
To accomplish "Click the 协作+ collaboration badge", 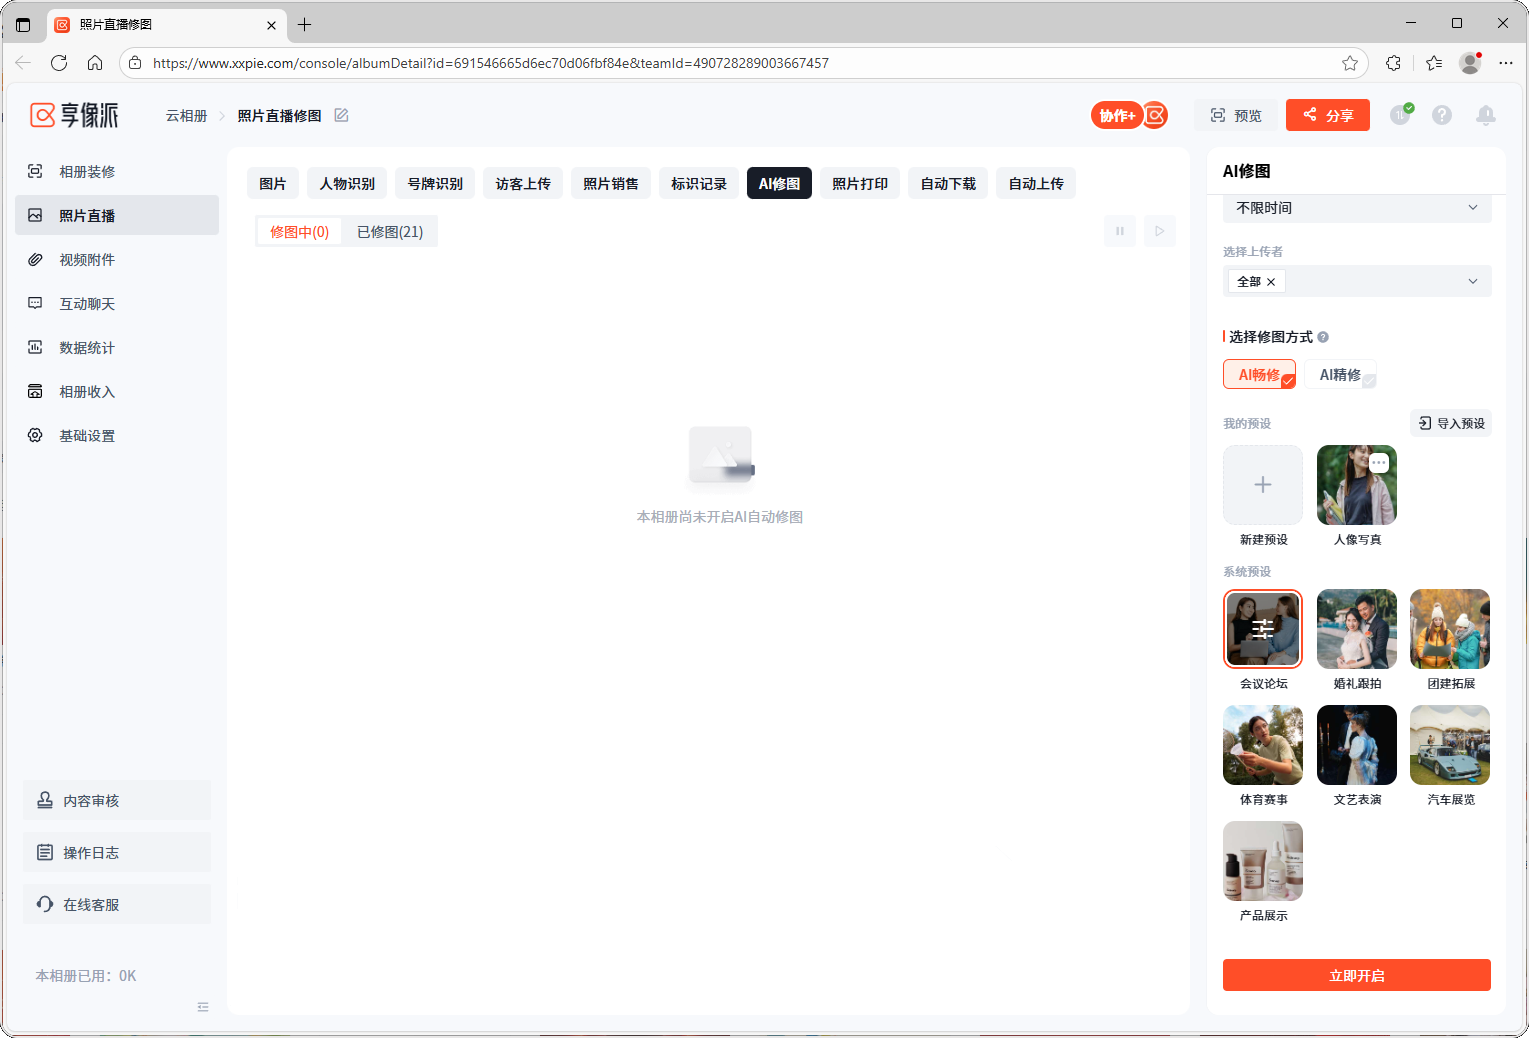I will [x=1117, y=115].
